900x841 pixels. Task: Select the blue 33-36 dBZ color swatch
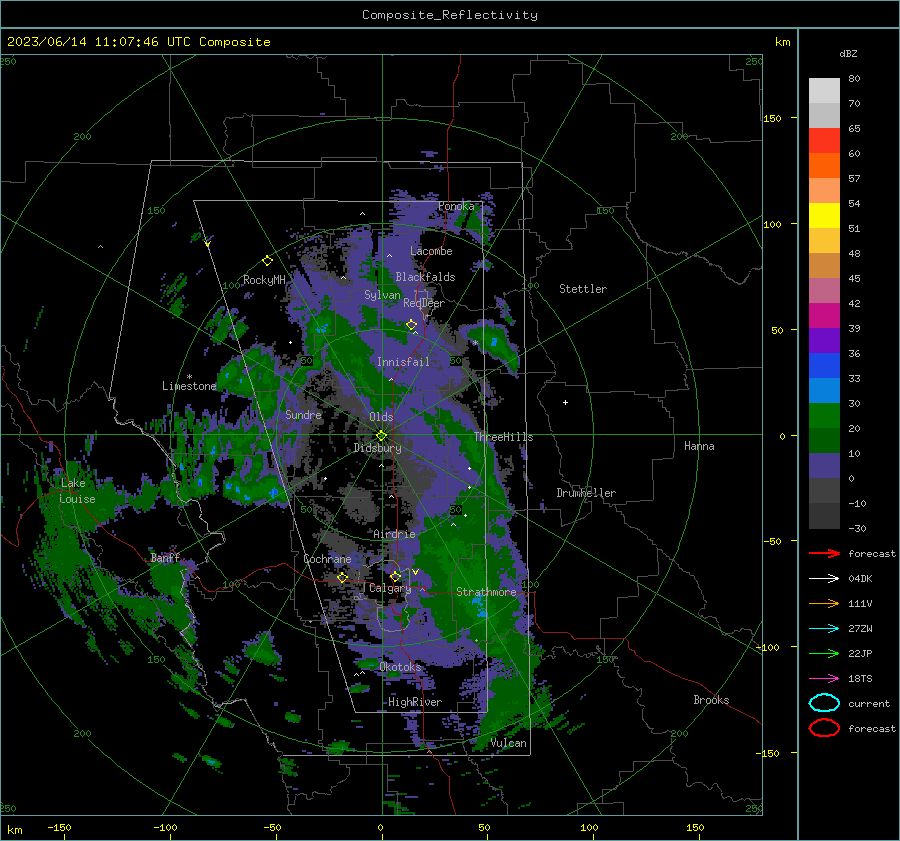pyautogui.click(x=824, y=365)
